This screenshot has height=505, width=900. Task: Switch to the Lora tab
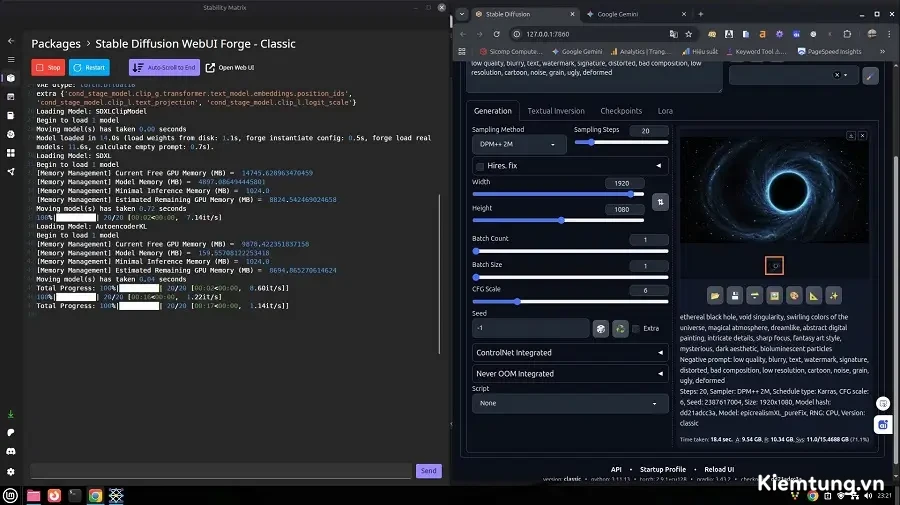click(x=665, y=111)
